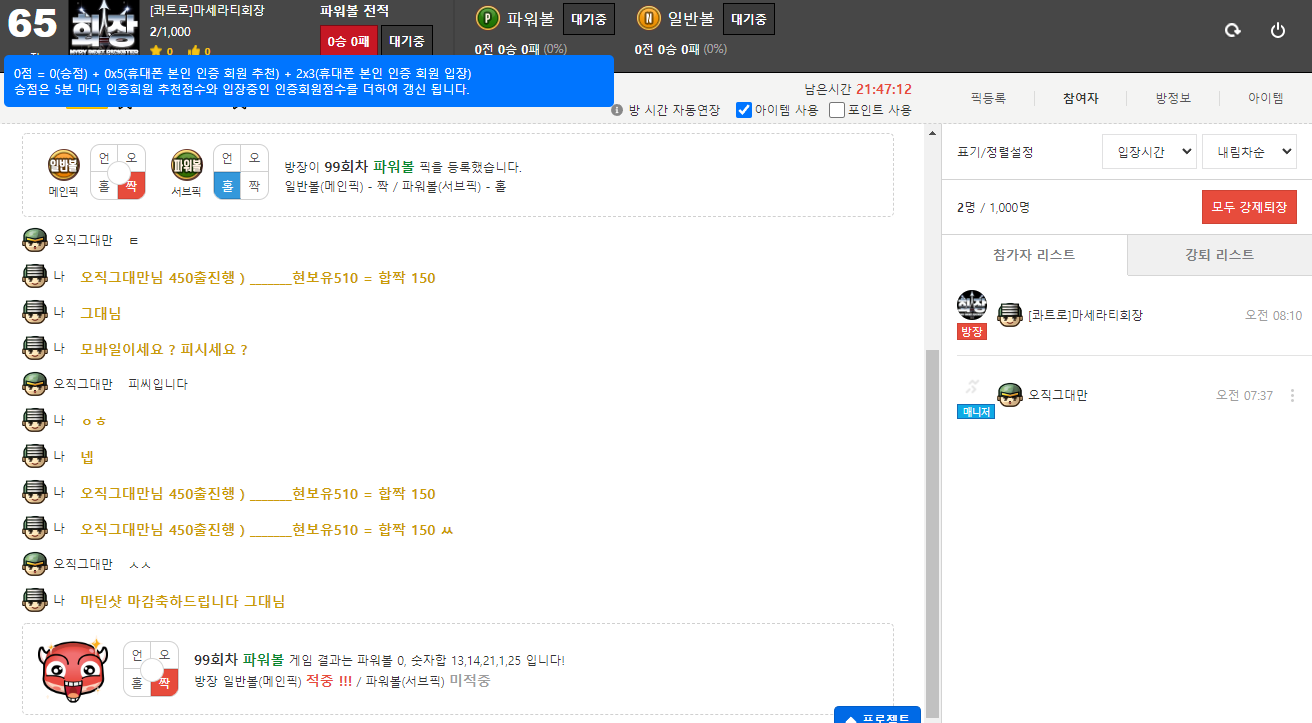Click avatar of 오직그대만 in participant list
Viewport: 1312px width, 723px height.
tap(1010, 395)
